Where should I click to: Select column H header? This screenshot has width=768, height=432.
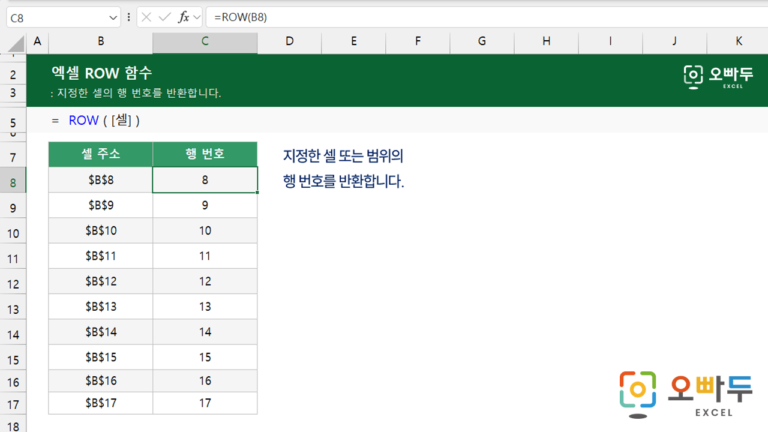pos(546,42)
